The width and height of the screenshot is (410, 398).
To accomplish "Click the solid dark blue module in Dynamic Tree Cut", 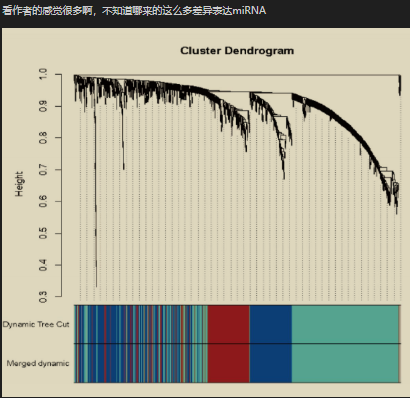I will (271, 324).
